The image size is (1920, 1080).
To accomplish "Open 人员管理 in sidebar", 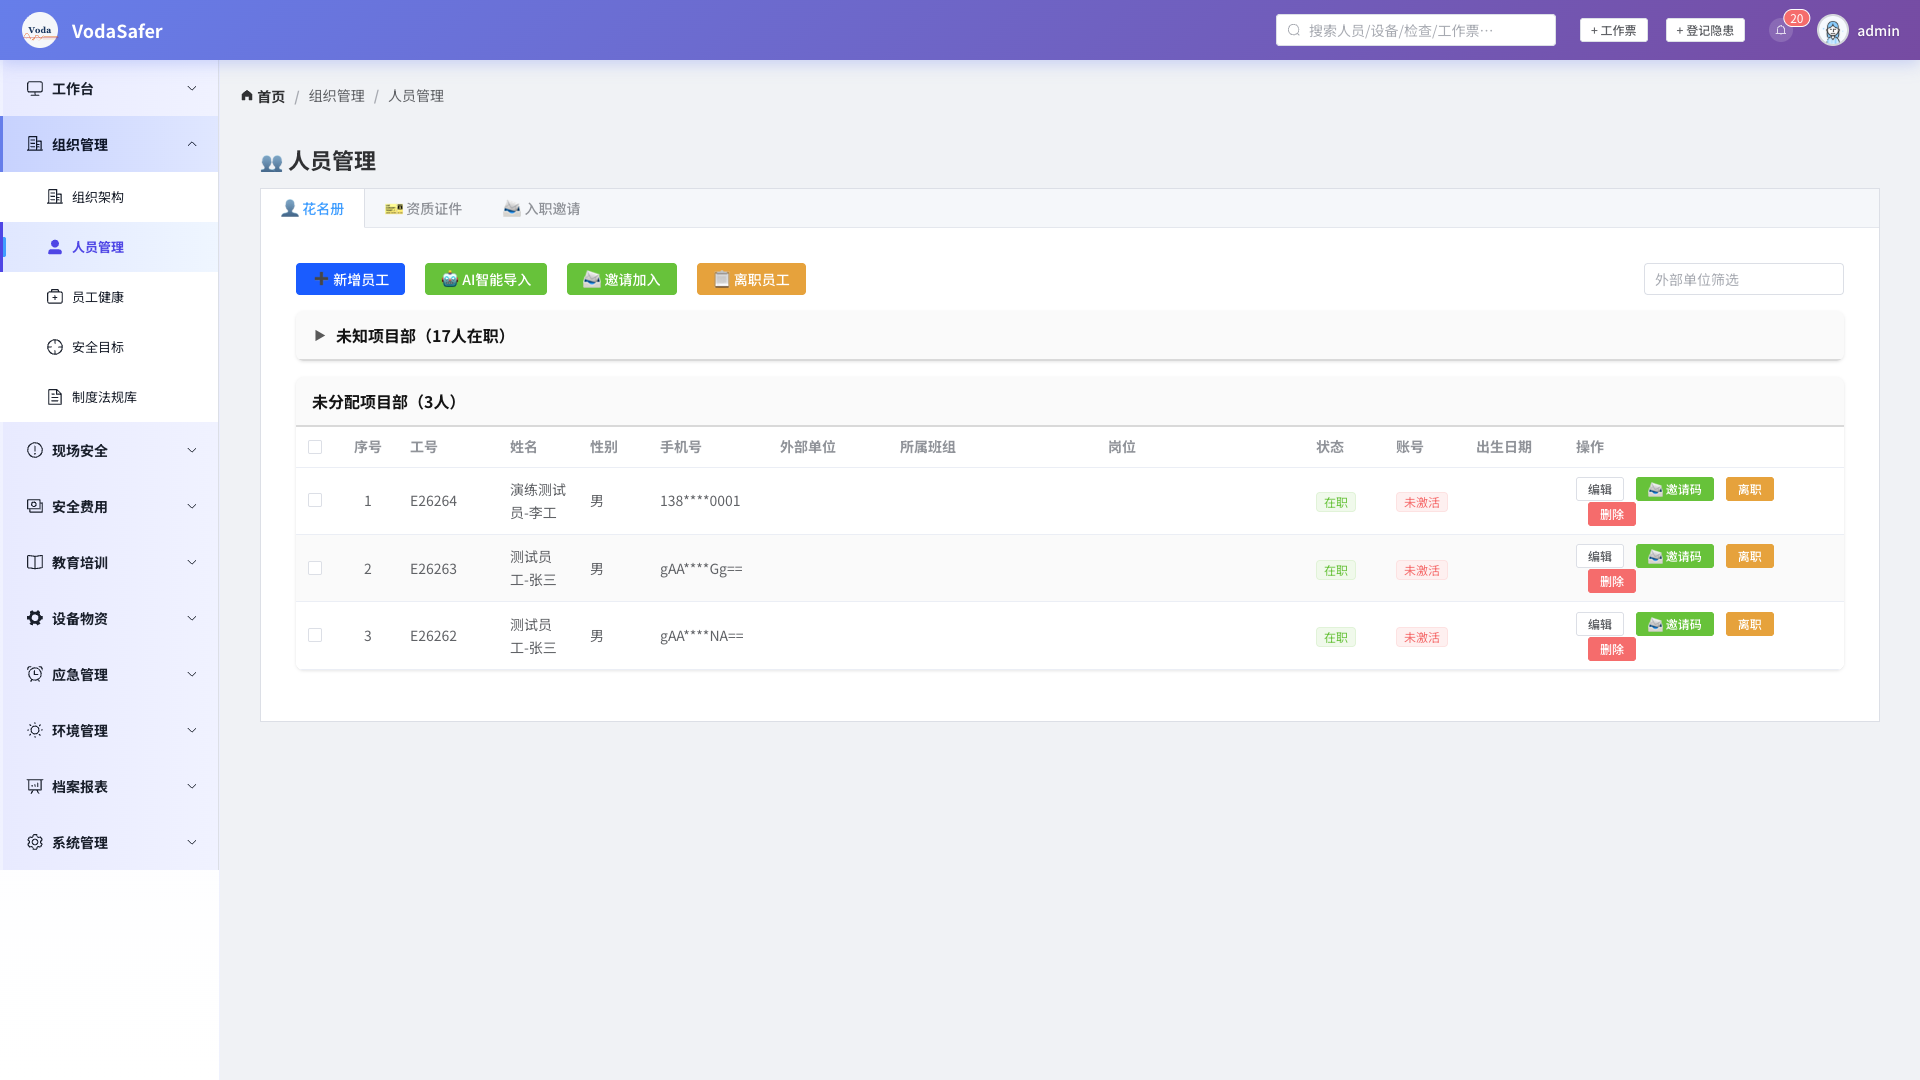I will tap(109, 247).
